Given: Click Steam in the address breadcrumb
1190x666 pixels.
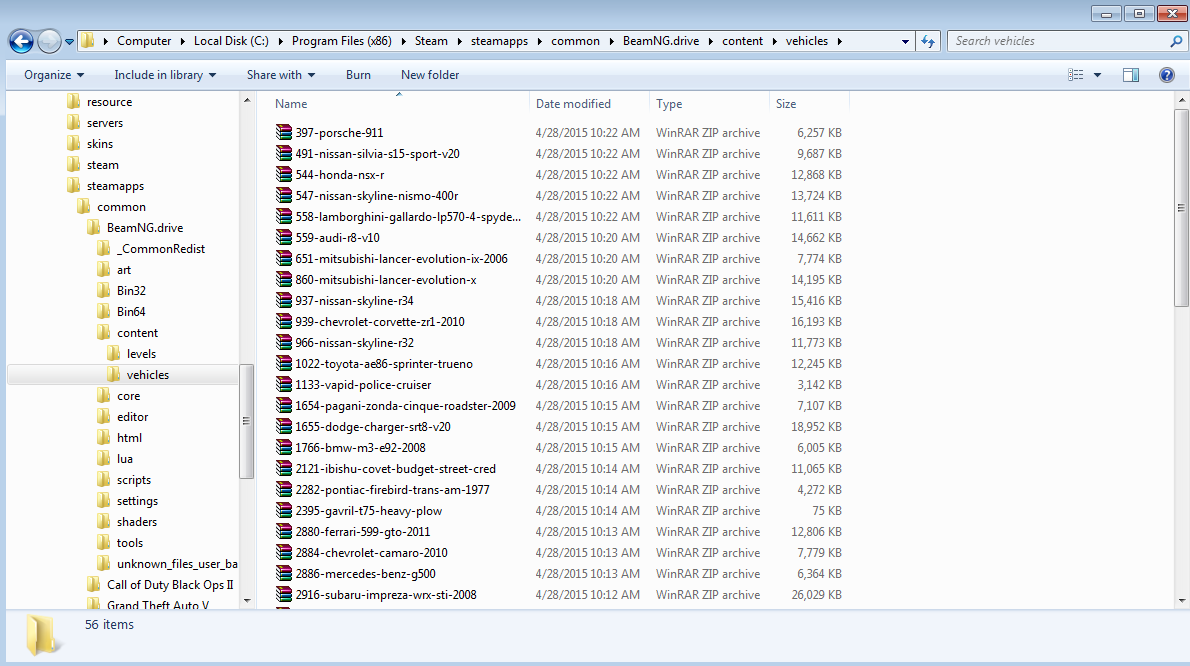Looking at the screenshot, I should (431, 41).
